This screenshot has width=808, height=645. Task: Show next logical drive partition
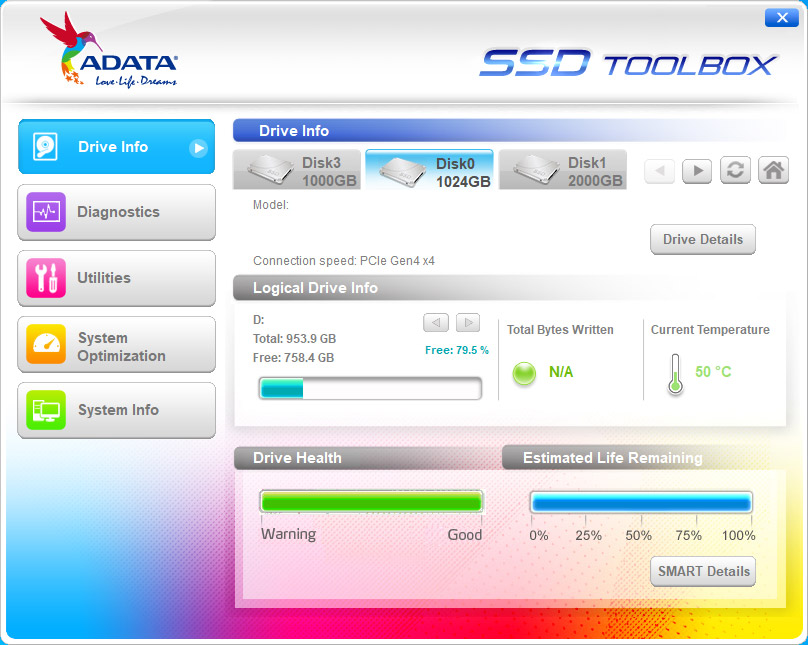pos(468,323)
